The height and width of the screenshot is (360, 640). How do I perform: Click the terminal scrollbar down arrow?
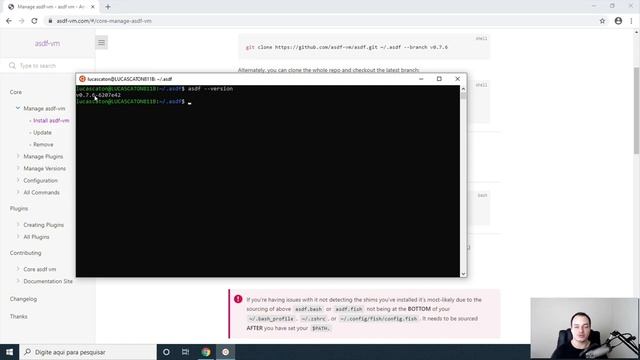point(463,274)
